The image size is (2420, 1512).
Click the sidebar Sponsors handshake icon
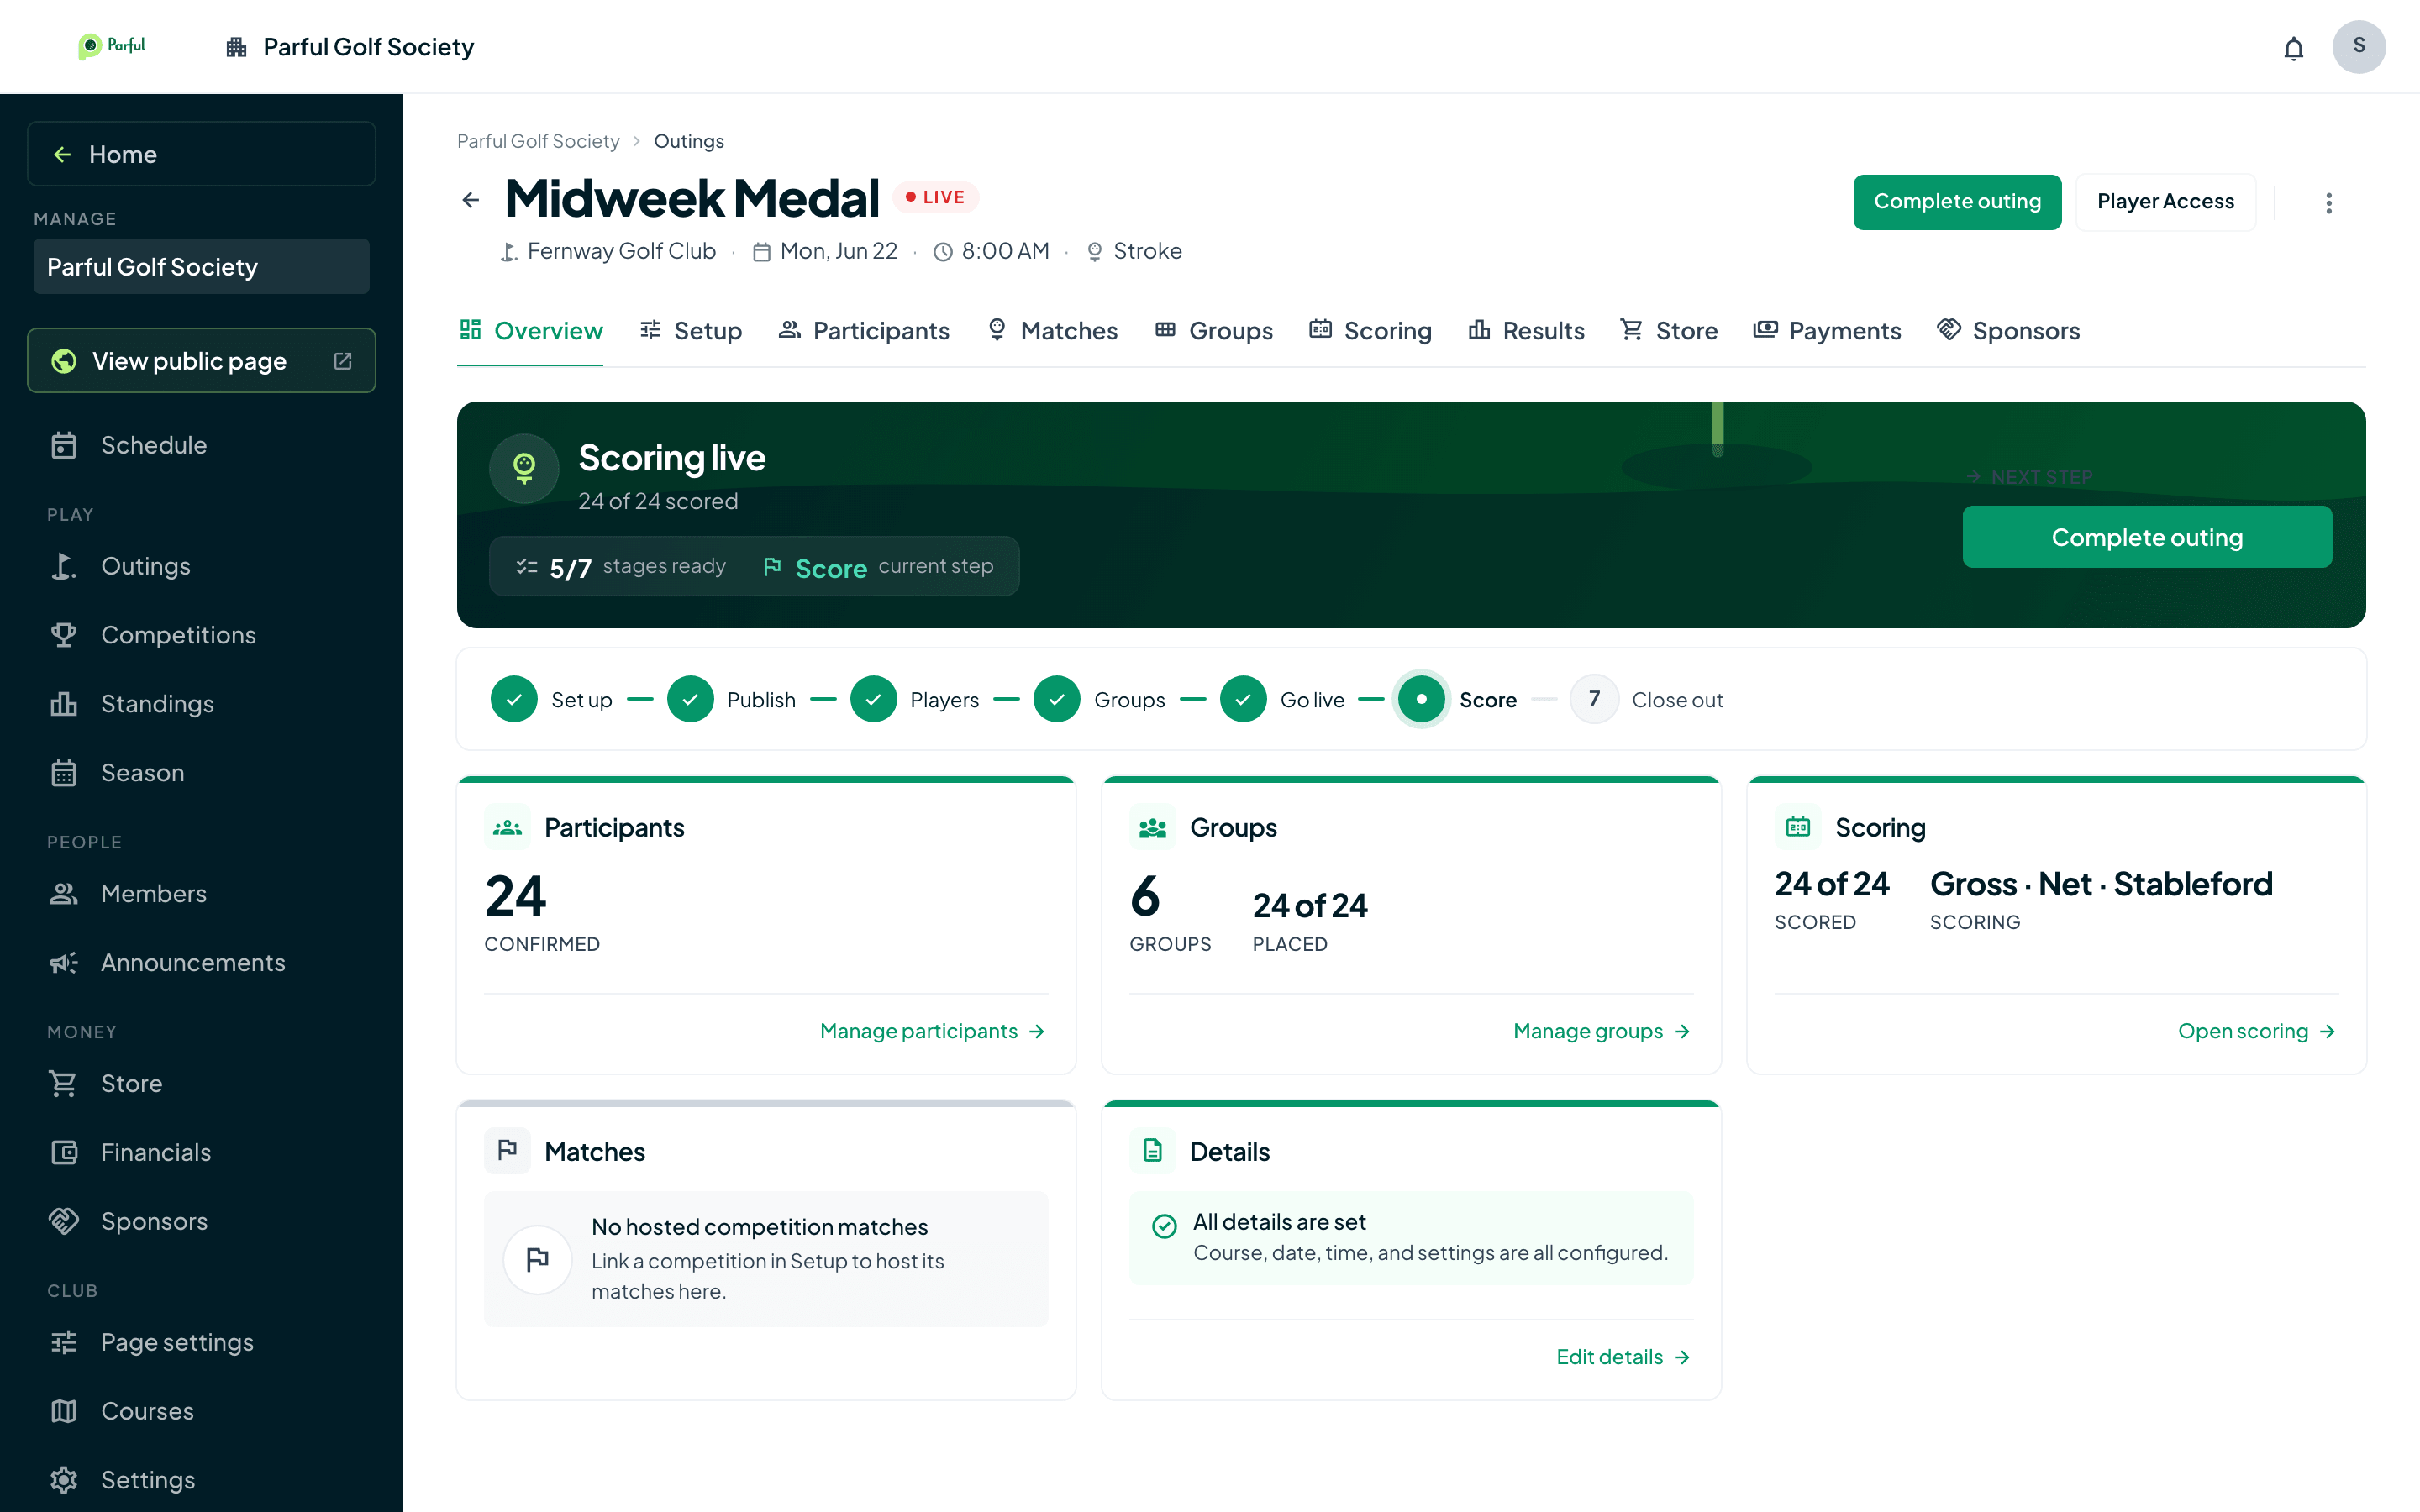64,1222
